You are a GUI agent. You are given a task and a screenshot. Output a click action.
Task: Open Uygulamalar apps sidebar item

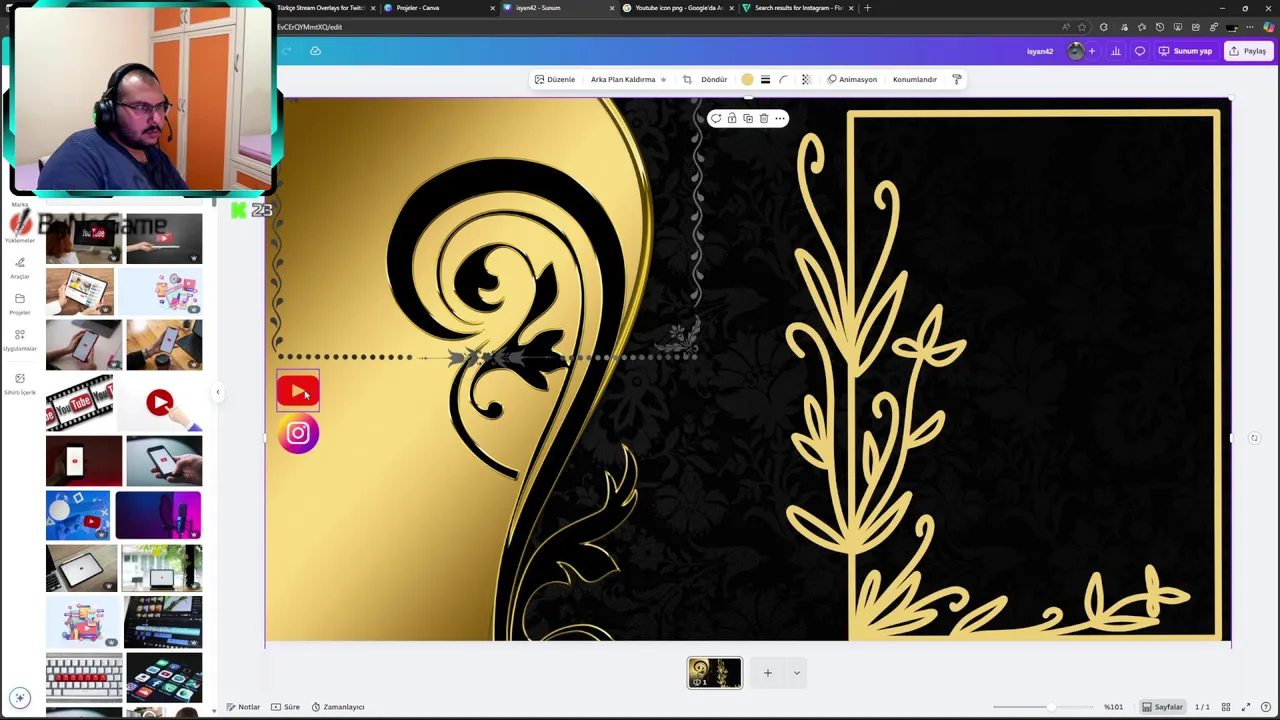point(20,340)
